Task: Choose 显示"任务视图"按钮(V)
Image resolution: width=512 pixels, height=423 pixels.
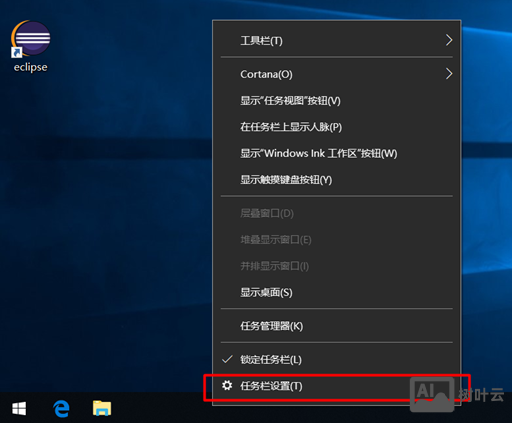Action: [x=337, y=101]
